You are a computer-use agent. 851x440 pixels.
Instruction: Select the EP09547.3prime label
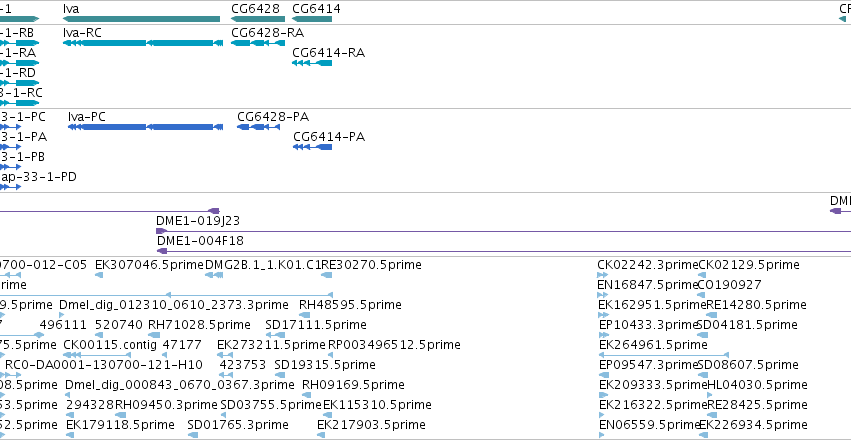[x=648, y=365]
